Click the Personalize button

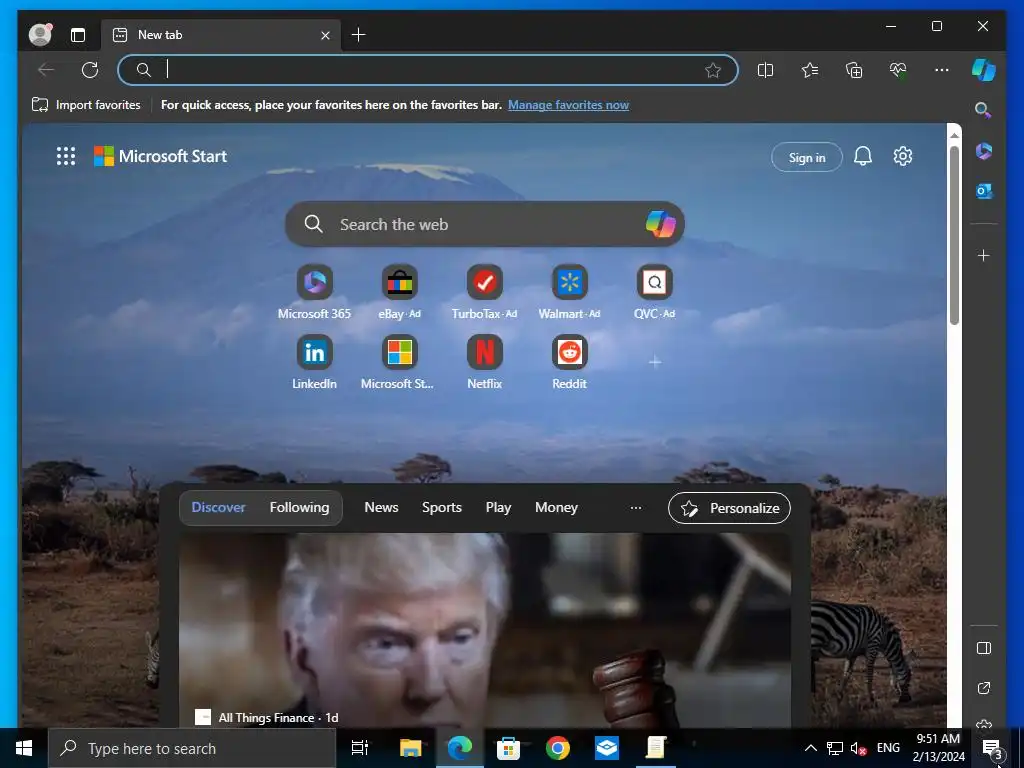[x=729, y=508]
